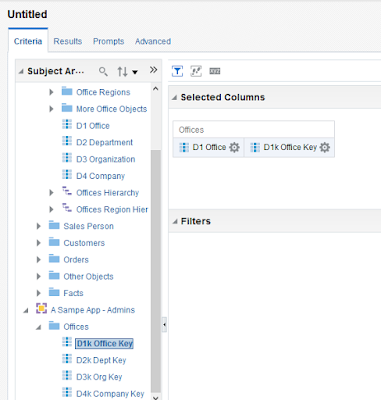Screen dimensions: 381x400
Task: Open the D1k Office Key column gear menu
Action: pyautogui.click(x=325, y=147)
